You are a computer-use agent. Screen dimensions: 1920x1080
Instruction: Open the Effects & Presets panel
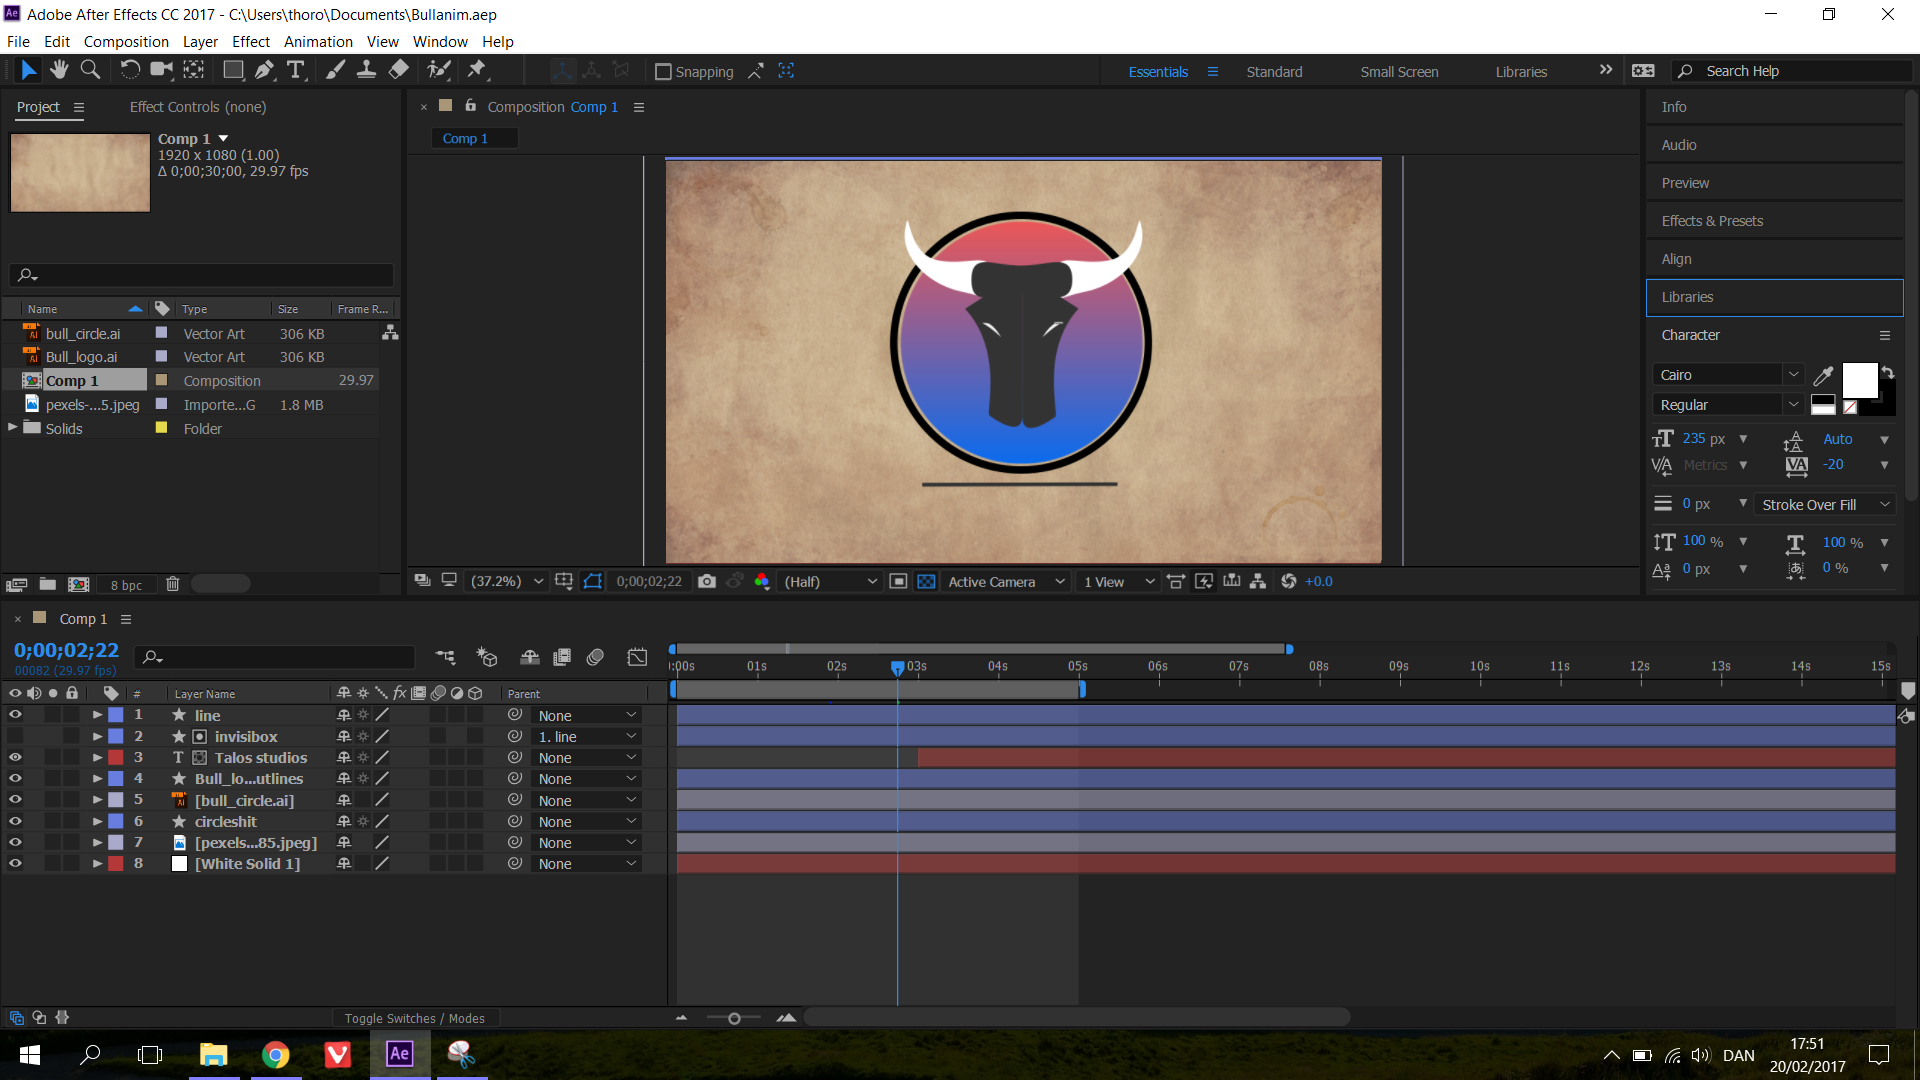point(1712,221)
